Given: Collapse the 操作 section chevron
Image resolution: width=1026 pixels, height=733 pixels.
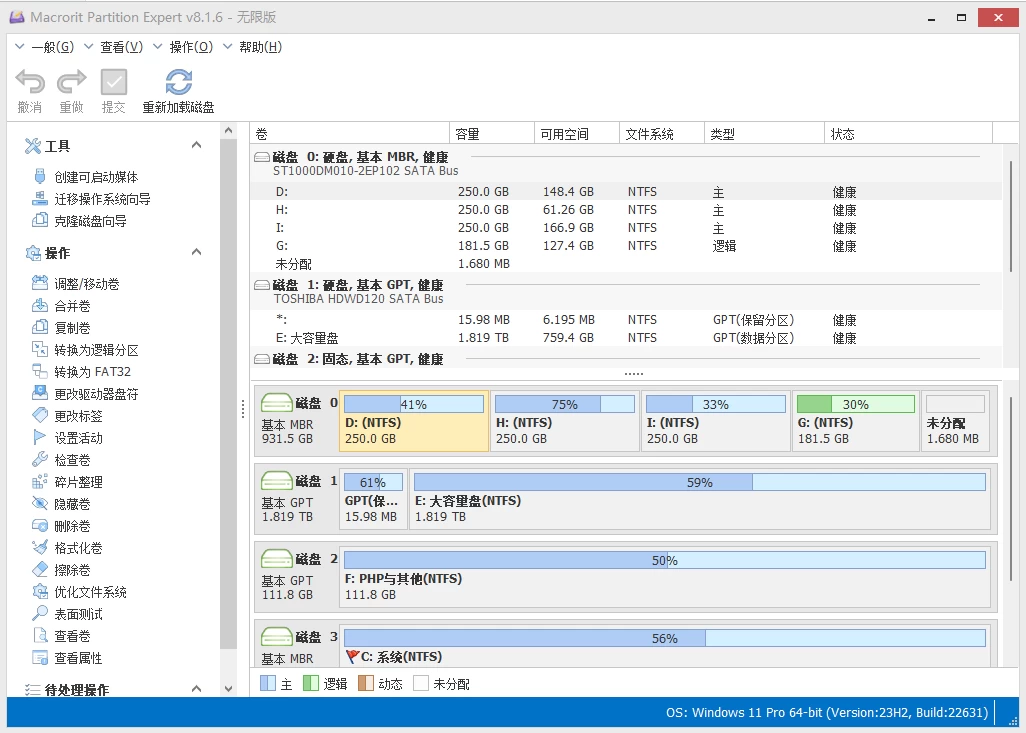Looking at the screenshot, I should click(x=197, y=252).
